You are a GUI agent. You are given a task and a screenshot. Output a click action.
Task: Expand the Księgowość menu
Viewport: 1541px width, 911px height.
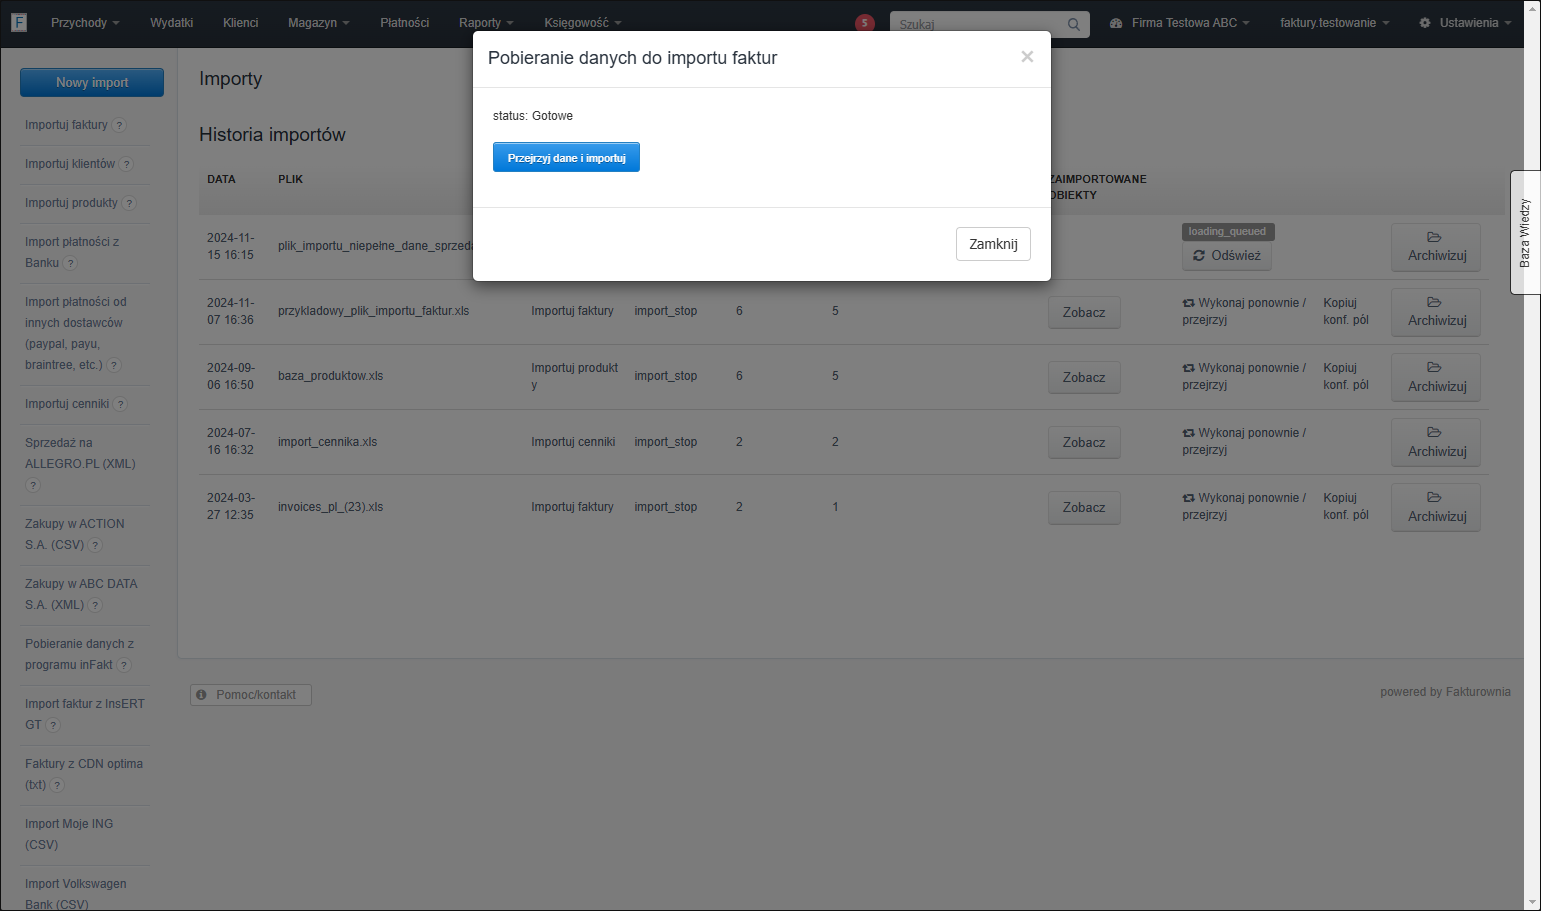[583, 23]
